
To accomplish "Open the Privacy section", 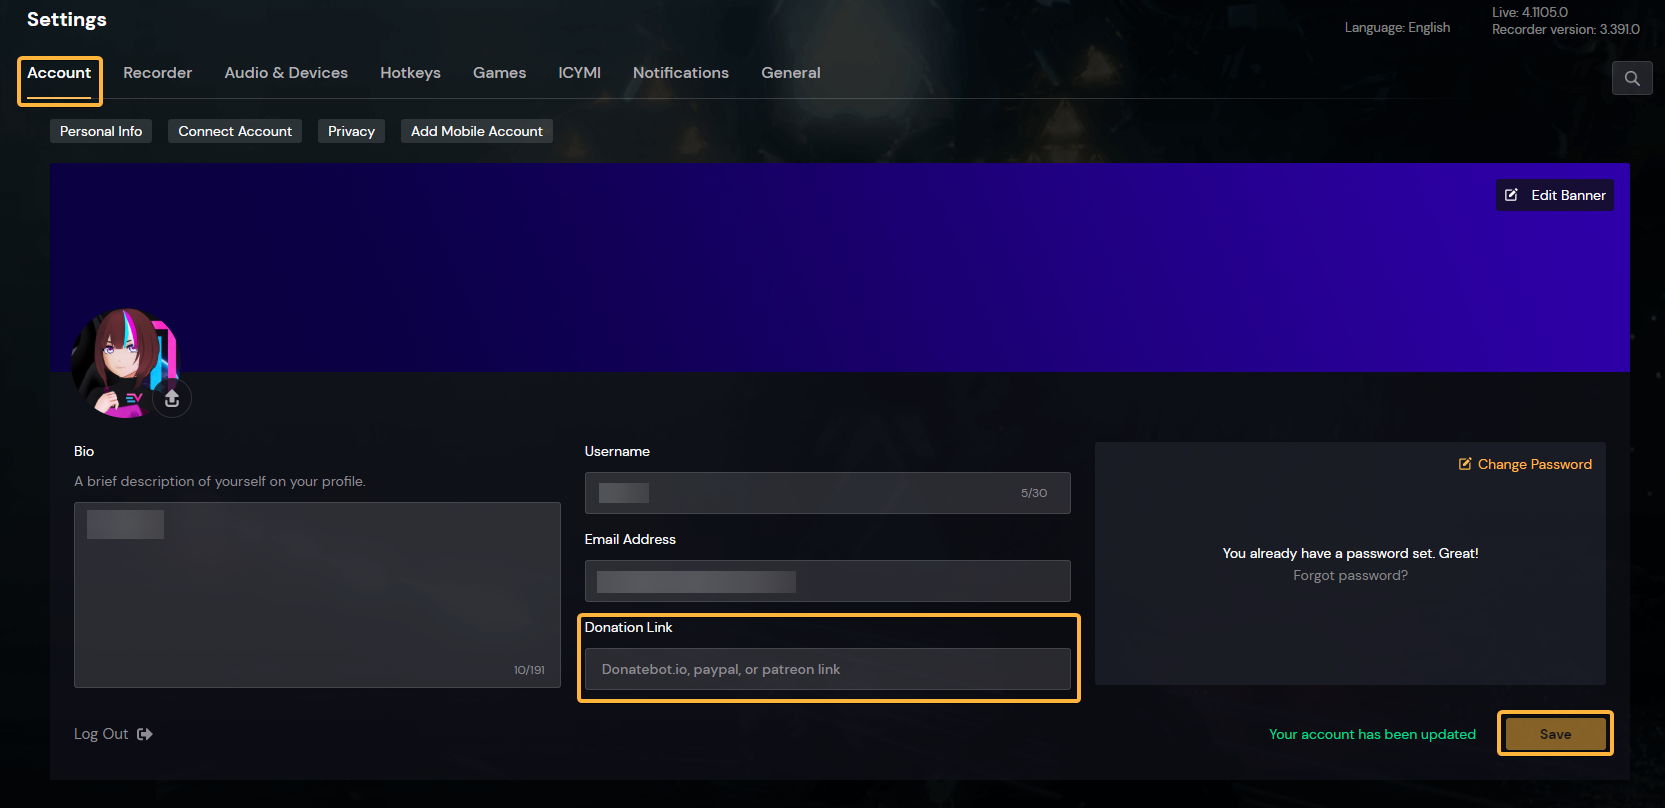I will (x=351, y=131).
